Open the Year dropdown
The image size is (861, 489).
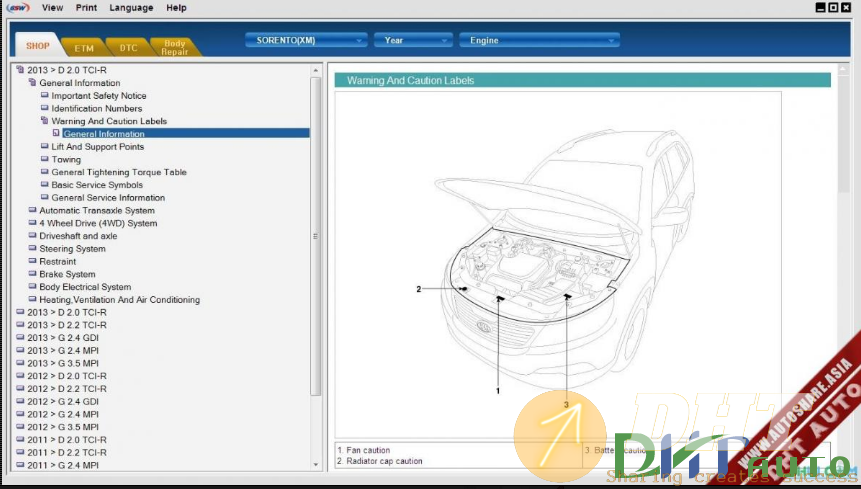click(413, 40)
